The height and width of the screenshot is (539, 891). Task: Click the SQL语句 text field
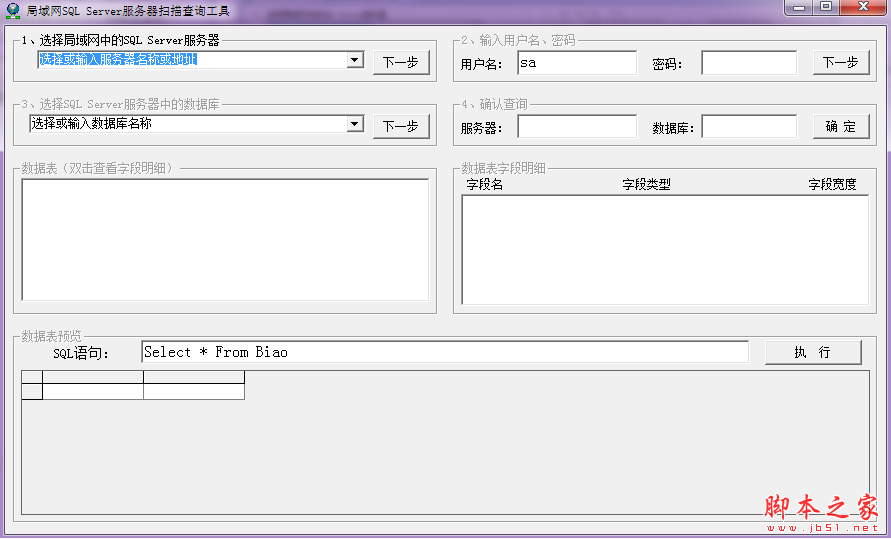pos(445,352)
